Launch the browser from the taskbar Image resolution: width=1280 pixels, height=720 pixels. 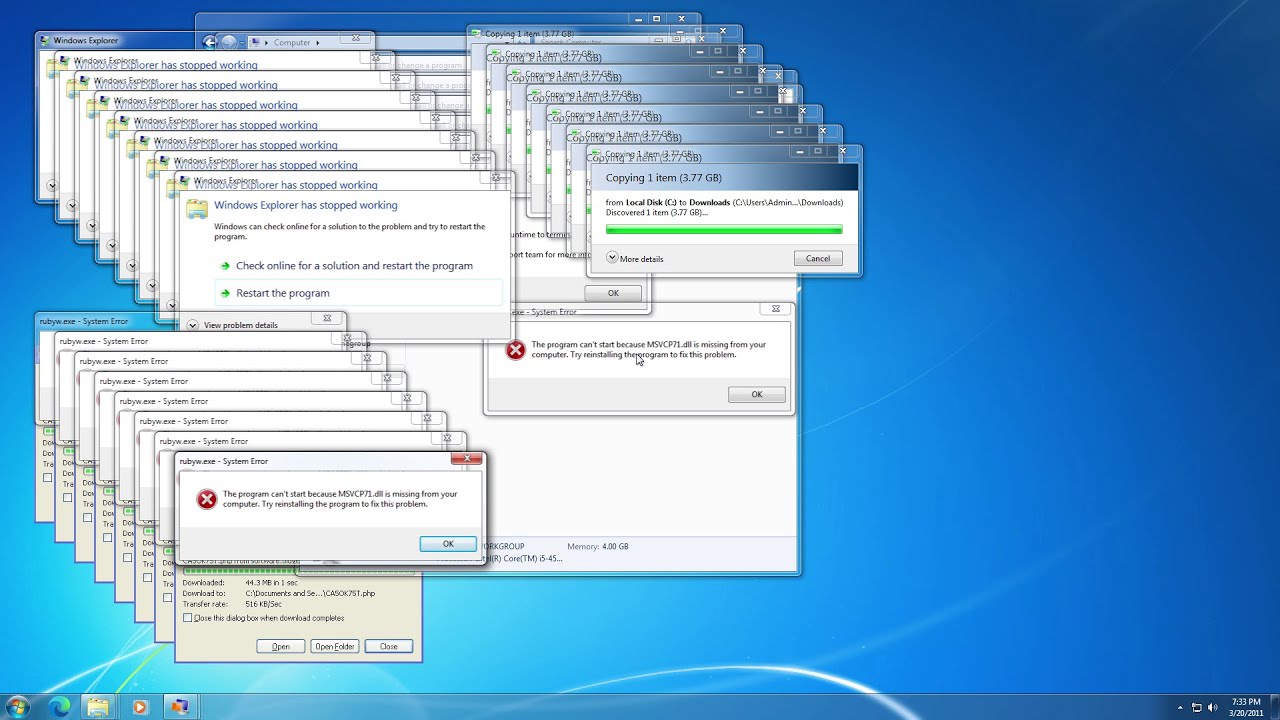[x=60, y=707]
